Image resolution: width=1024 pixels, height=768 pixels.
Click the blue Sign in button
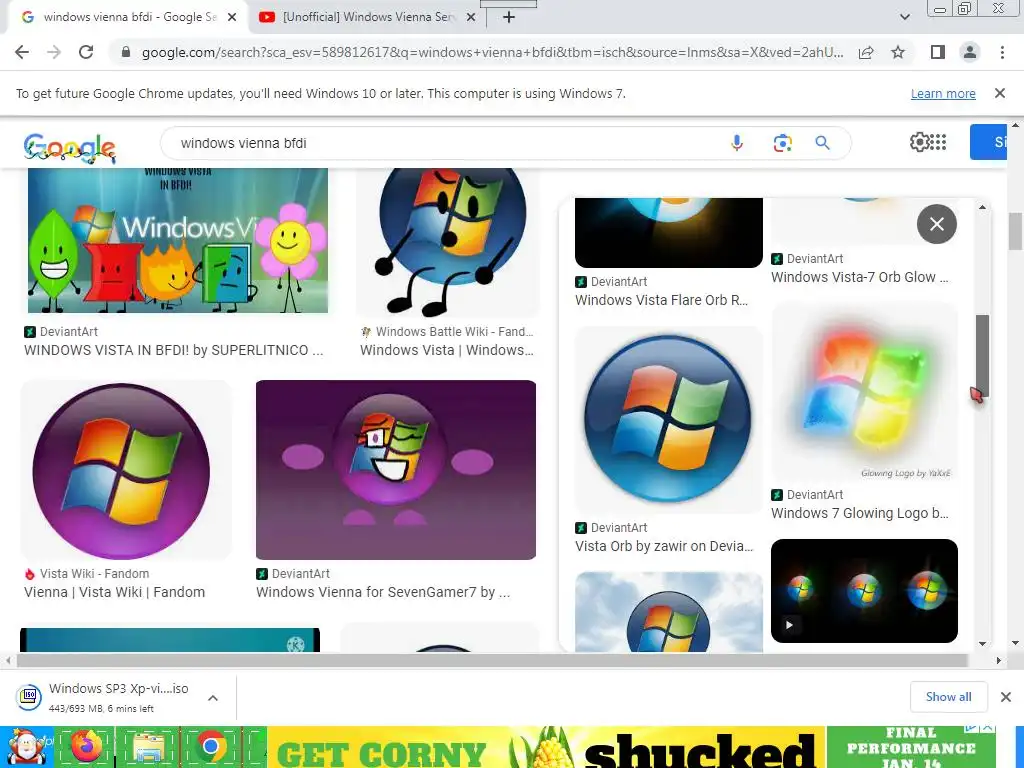tap(989, 142)
